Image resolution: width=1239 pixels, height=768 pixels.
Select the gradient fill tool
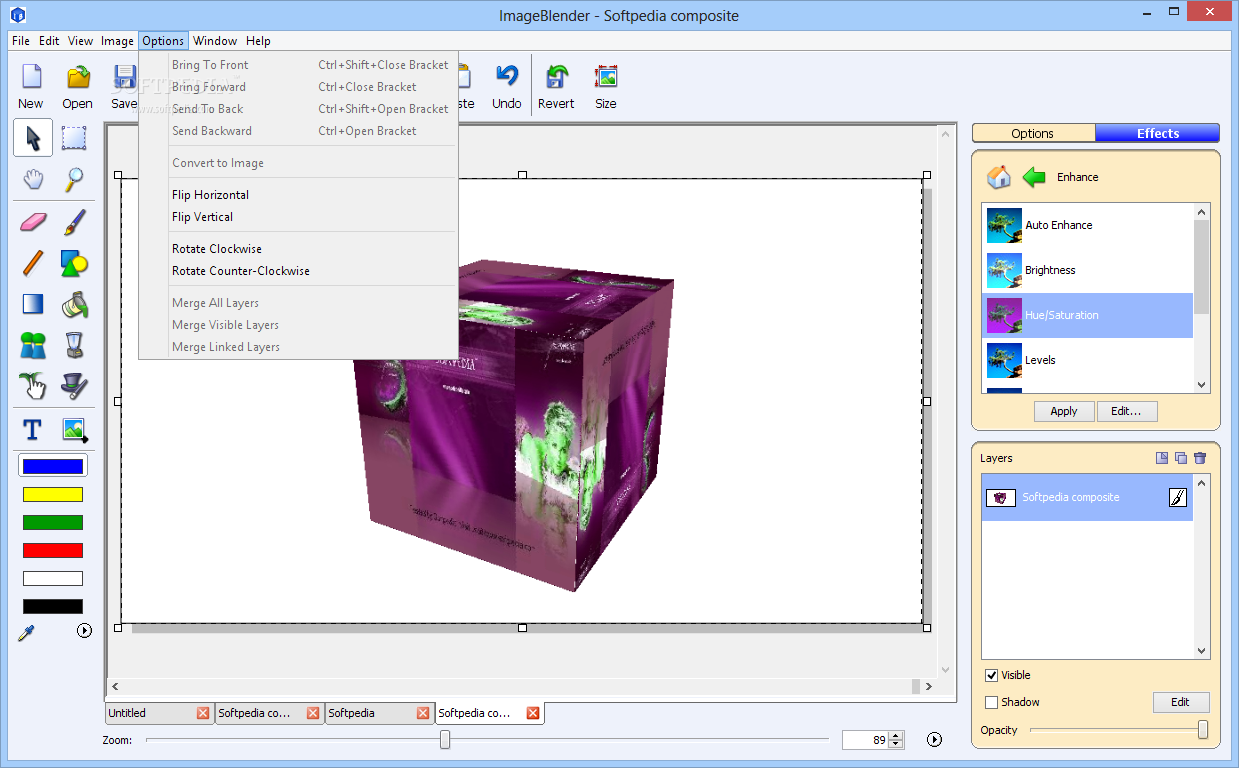coord(33,304)
